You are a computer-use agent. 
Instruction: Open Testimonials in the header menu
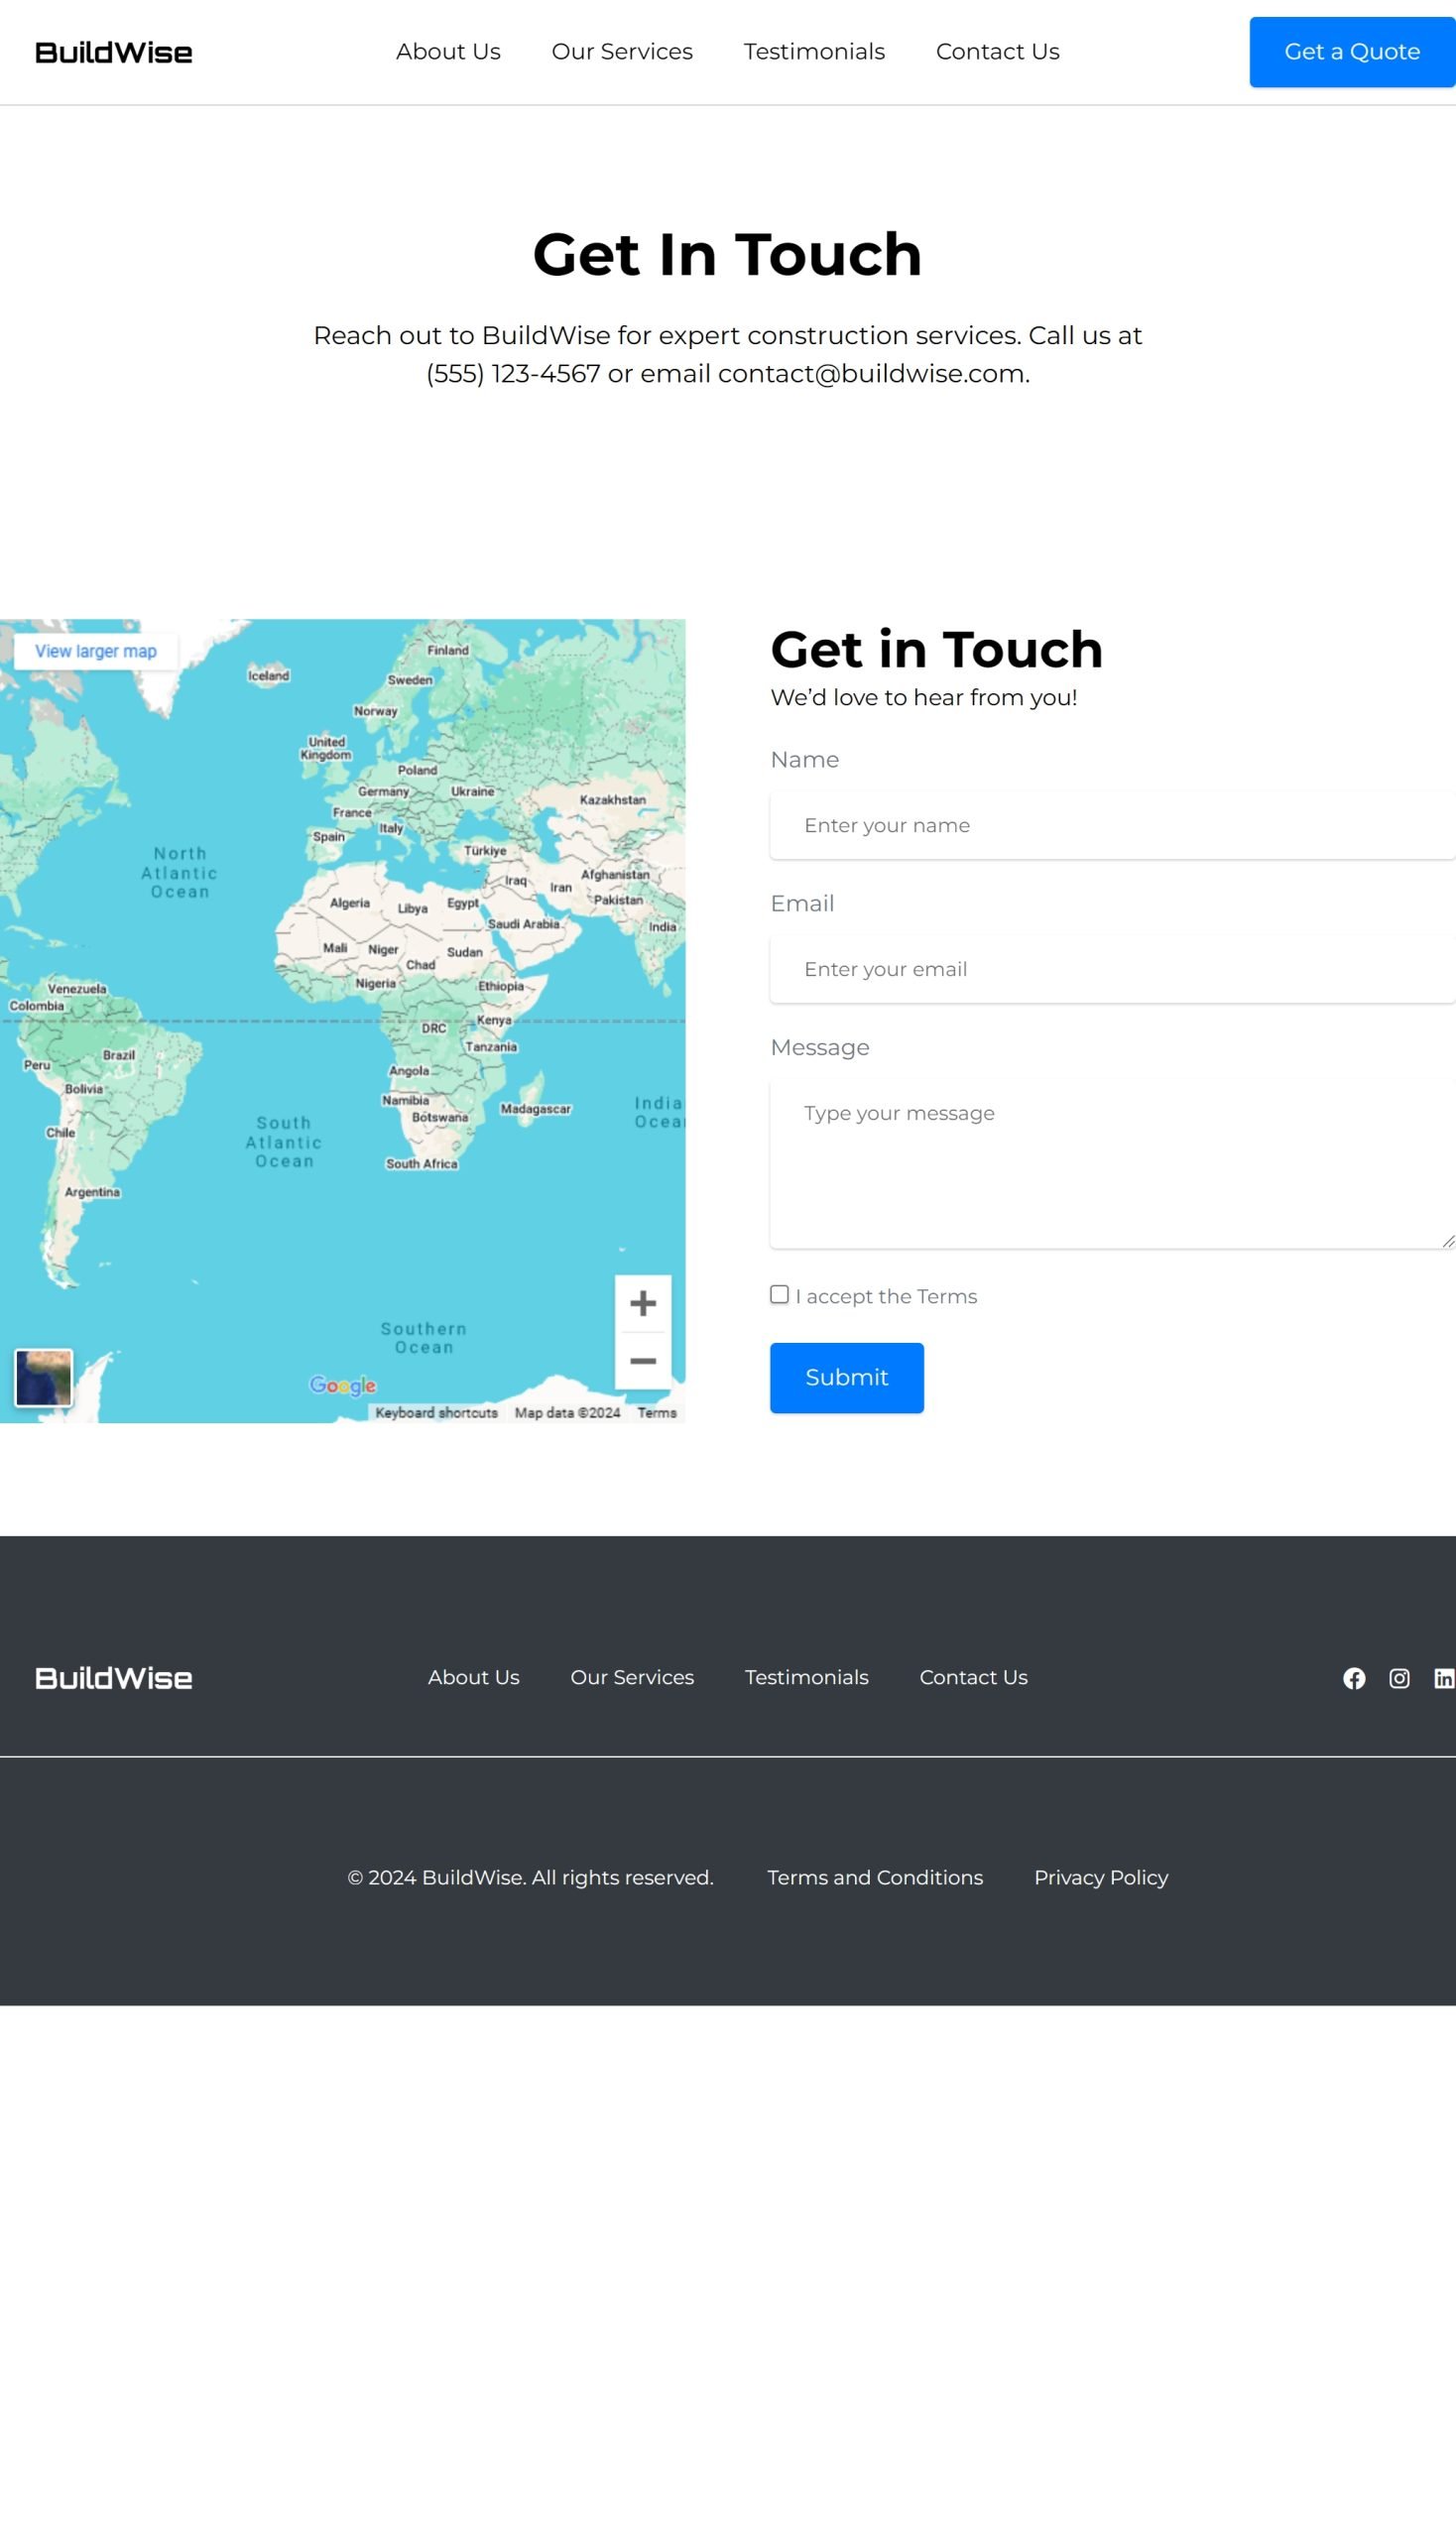click(x=814, y=52)
